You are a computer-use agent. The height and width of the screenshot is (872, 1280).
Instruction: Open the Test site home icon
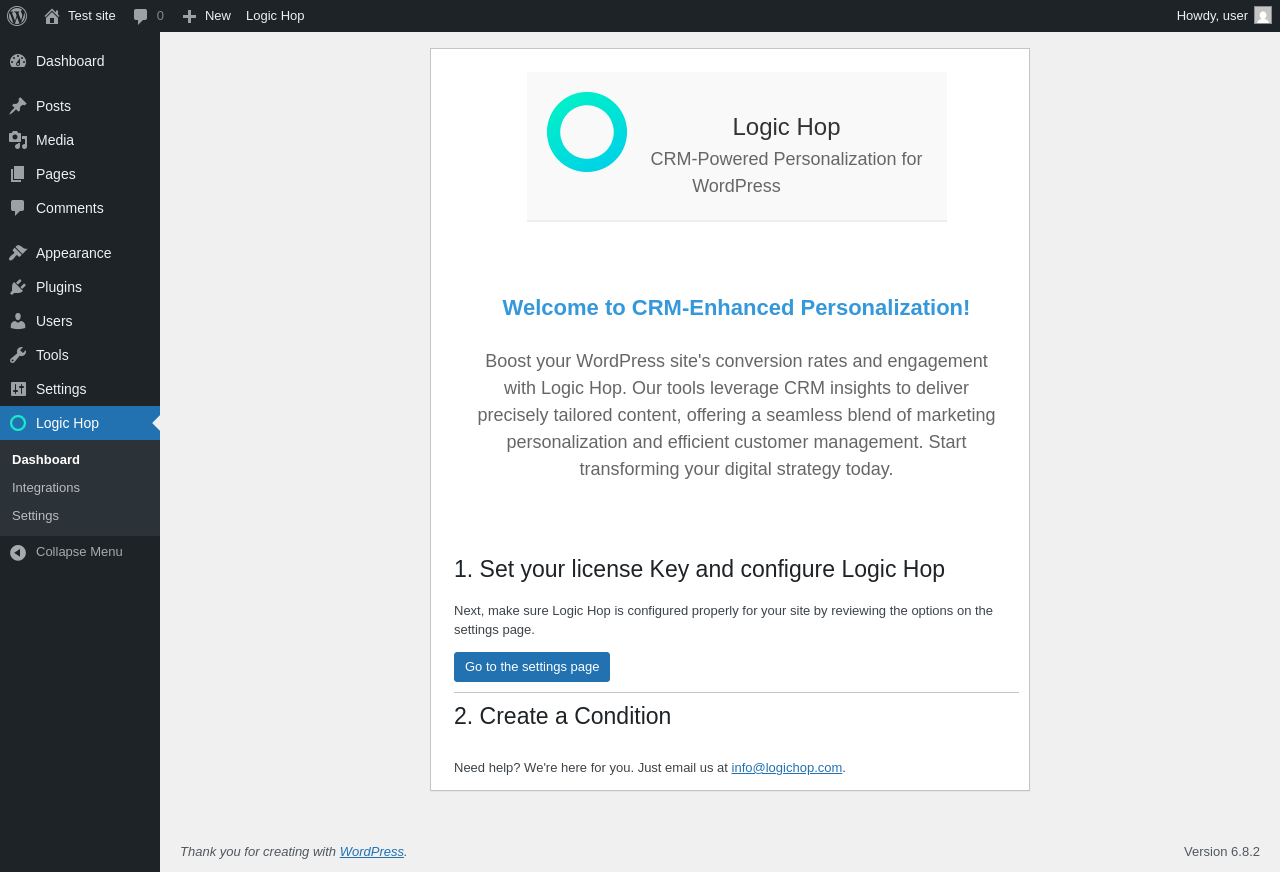52,16
